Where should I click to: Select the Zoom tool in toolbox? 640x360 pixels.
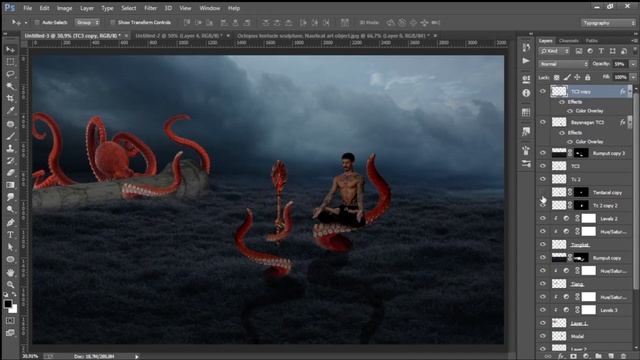tap(10, 284)
